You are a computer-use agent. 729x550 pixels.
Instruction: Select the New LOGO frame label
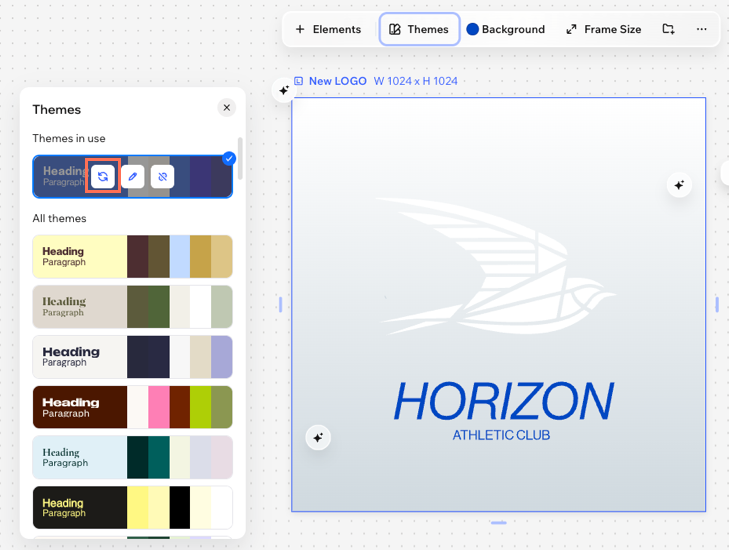coord(338,81)
